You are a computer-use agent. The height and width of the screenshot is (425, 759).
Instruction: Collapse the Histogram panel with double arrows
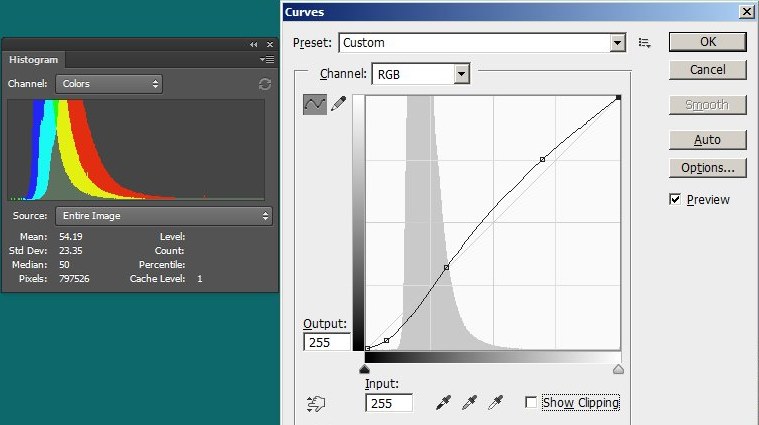254,45
